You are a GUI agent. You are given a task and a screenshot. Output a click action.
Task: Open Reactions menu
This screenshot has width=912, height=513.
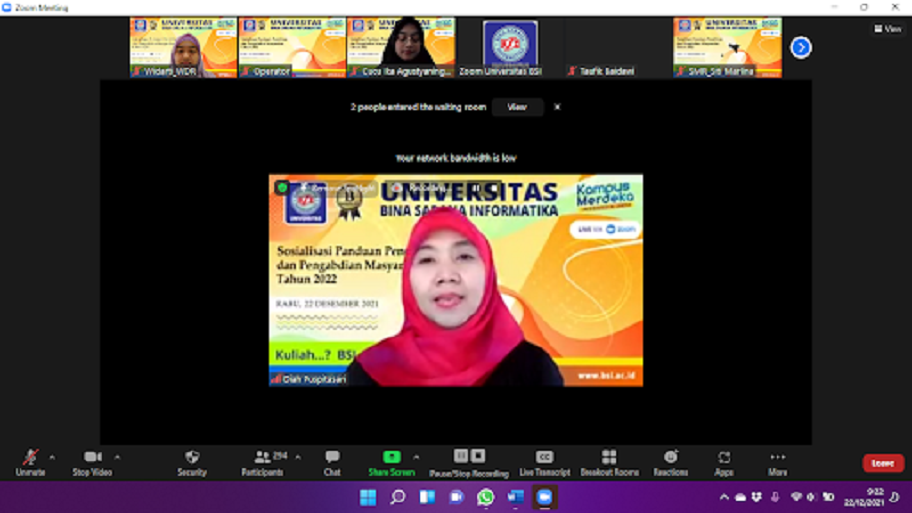coord(671,463)
